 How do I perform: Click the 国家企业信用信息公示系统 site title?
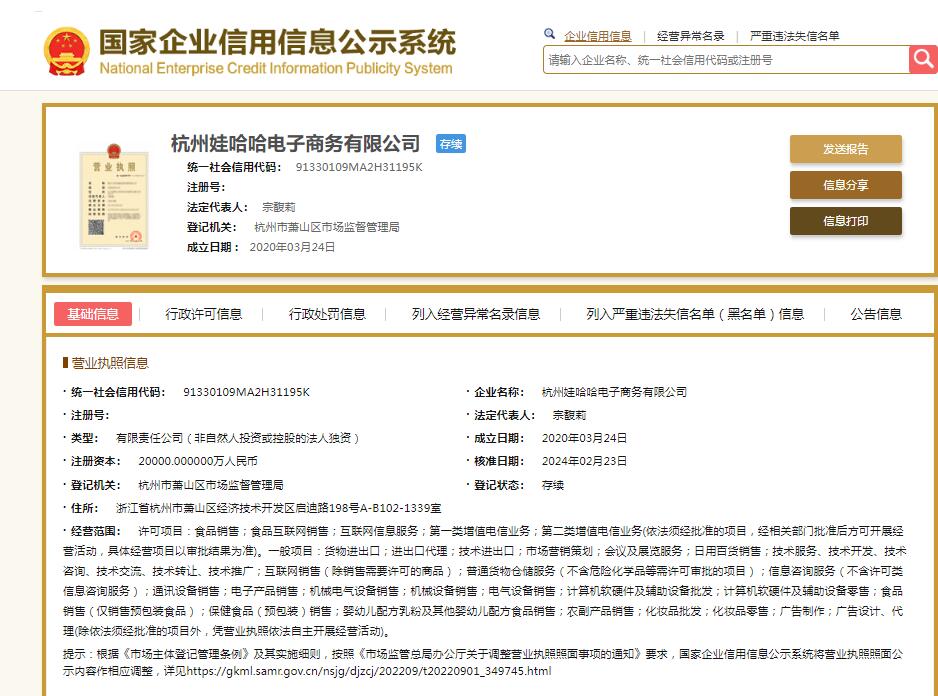(277, 43)
